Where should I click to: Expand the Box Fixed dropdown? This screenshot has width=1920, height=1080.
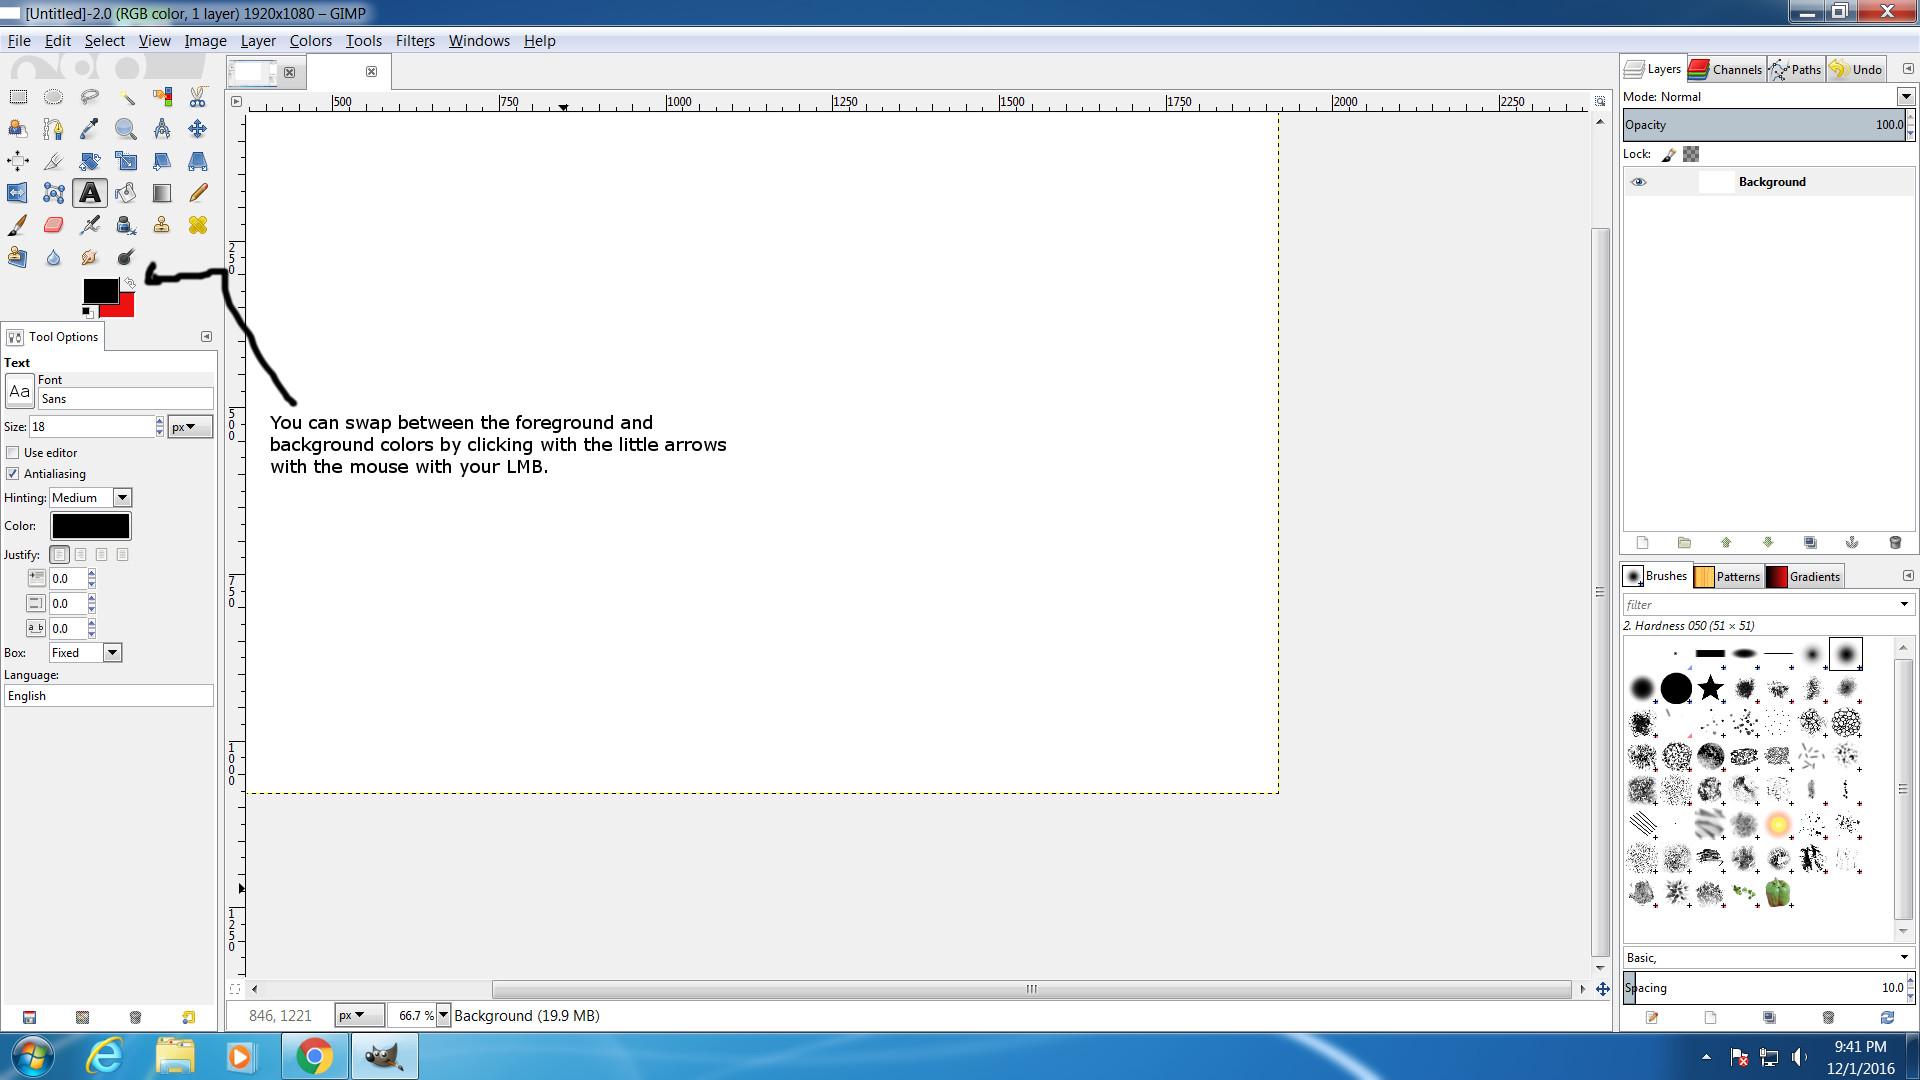(112, 653)
